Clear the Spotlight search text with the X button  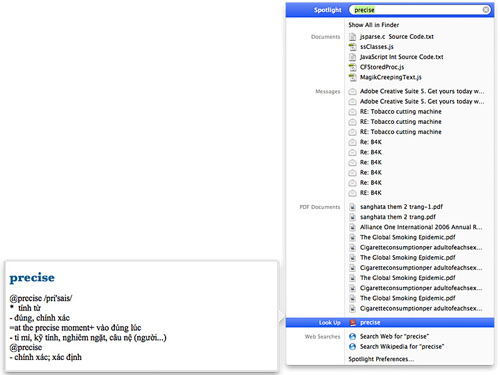pos(486,10)
